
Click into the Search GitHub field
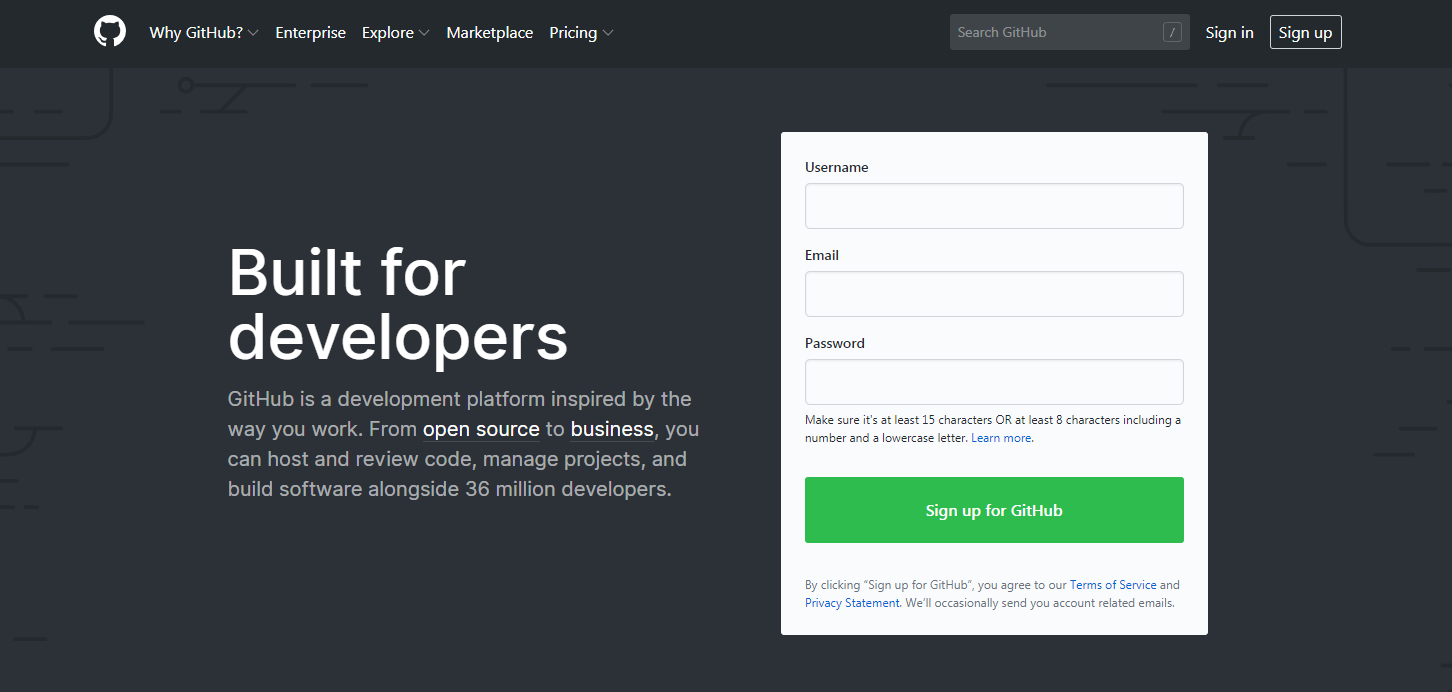(x=1070, y=32)
